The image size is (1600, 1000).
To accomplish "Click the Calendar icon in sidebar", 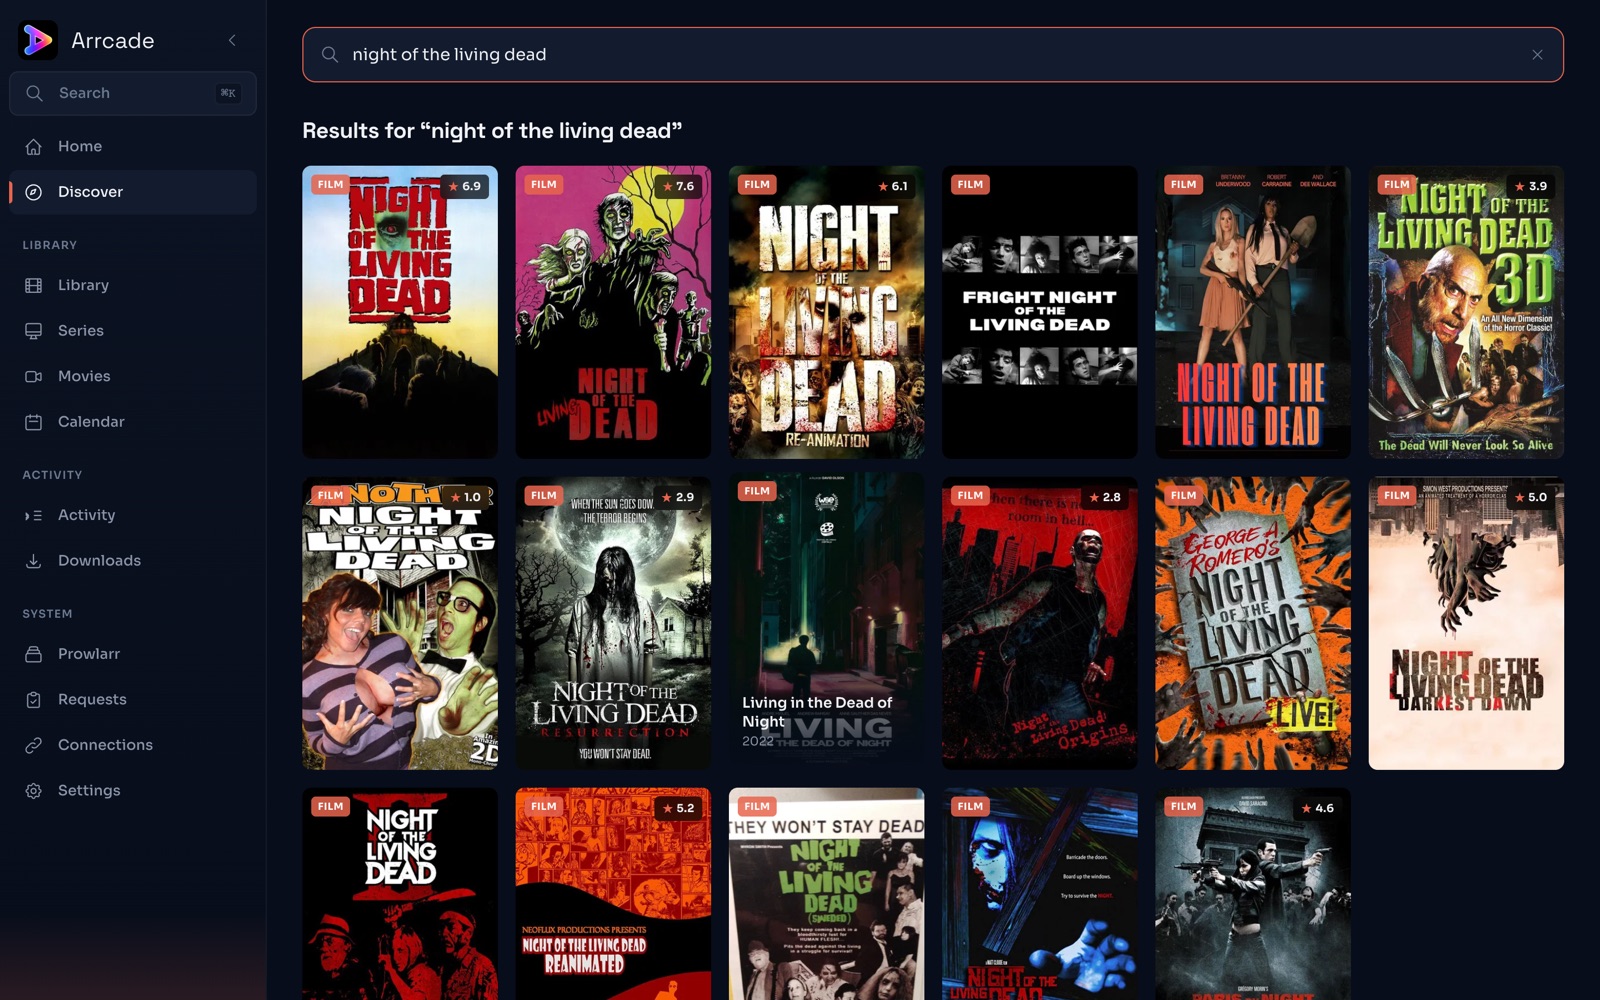I will [34, 422].
